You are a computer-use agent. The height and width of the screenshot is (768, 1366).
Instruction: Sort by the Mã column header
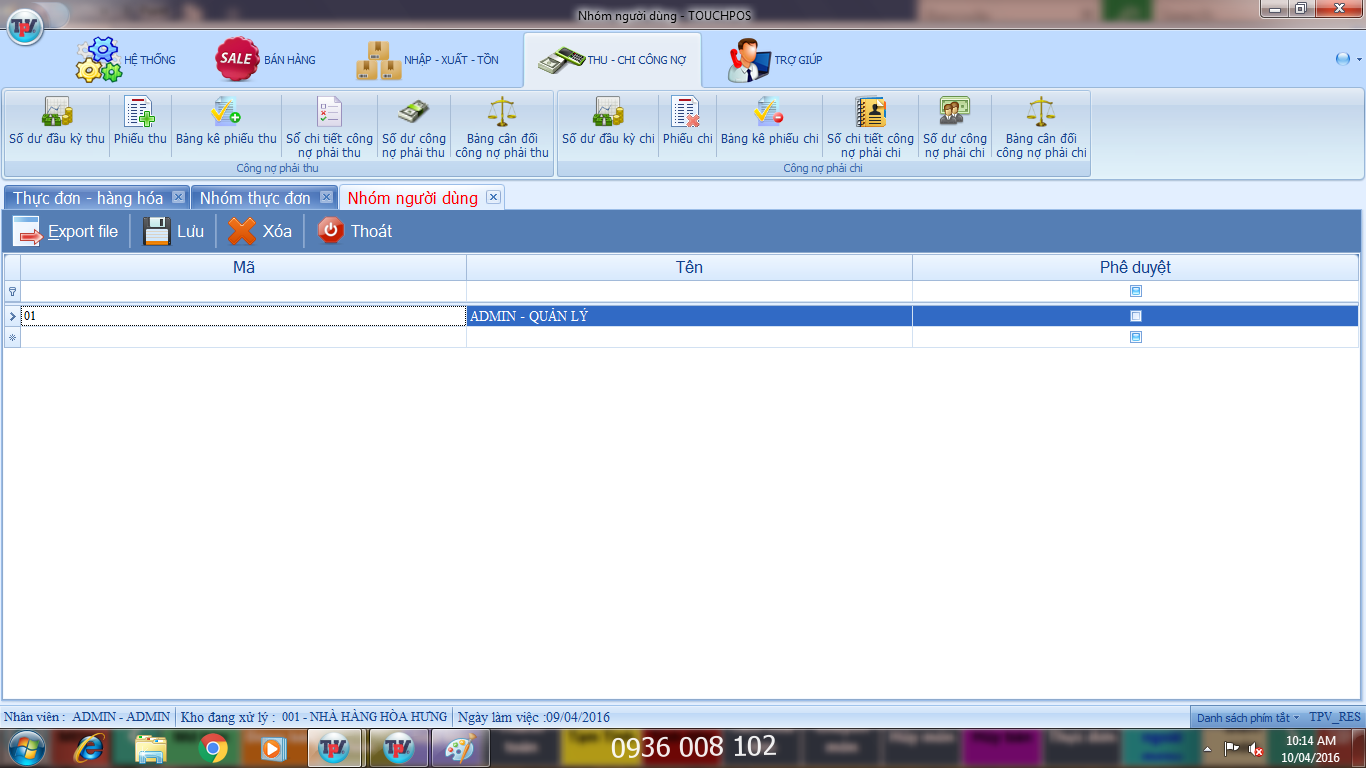tap(243, 267)
